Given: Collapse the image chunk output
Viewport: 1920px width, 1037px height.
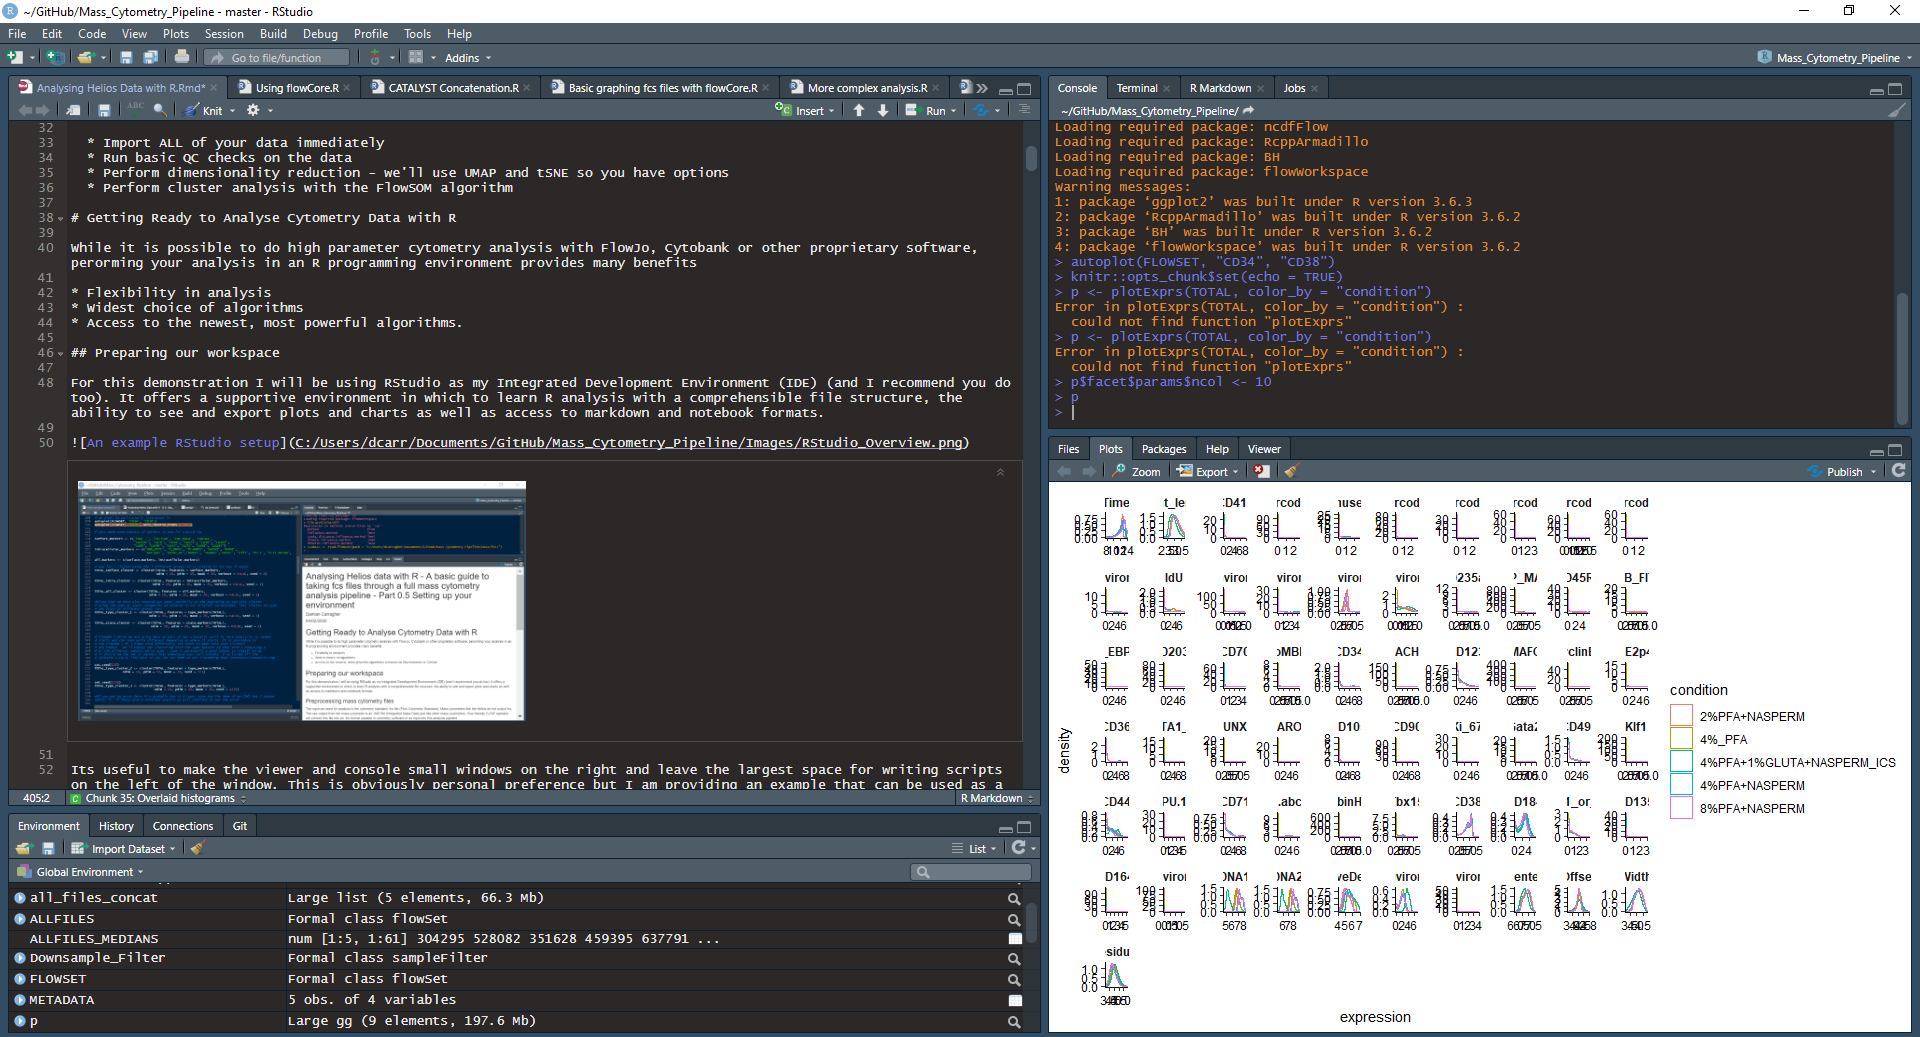Looking at the screenshot, I should coord(1000,472).
